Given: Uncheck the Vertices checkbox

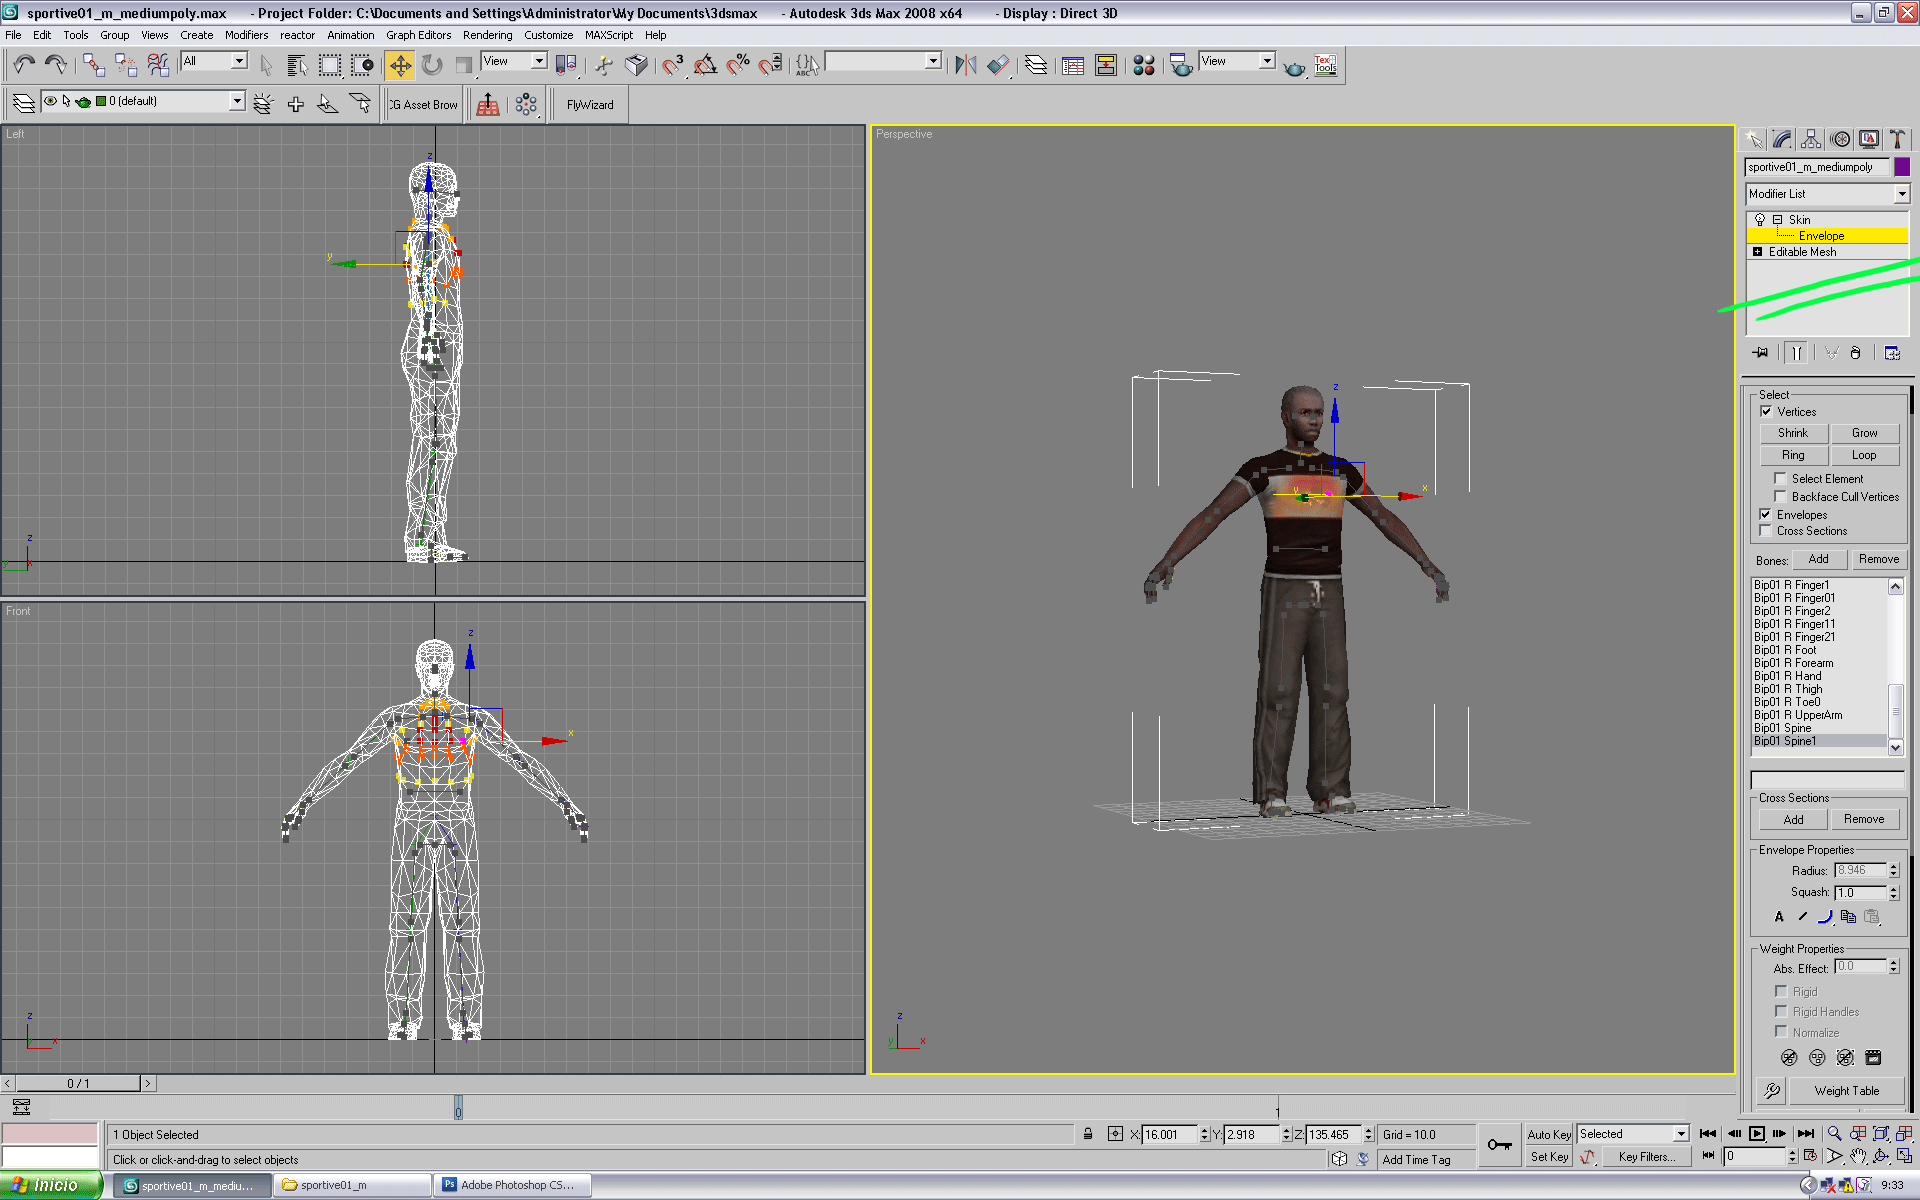Looking at the screenshot, I should 1766,411.
